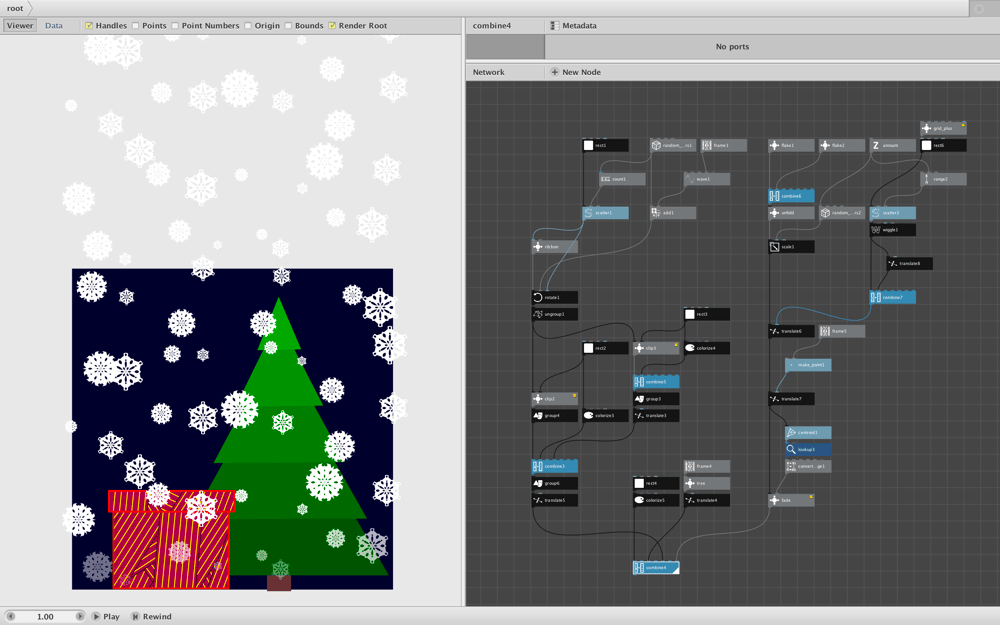This screenshot has height=625, width=1000.
Task: Select the colorize4 node
Action: pos(707,348)
